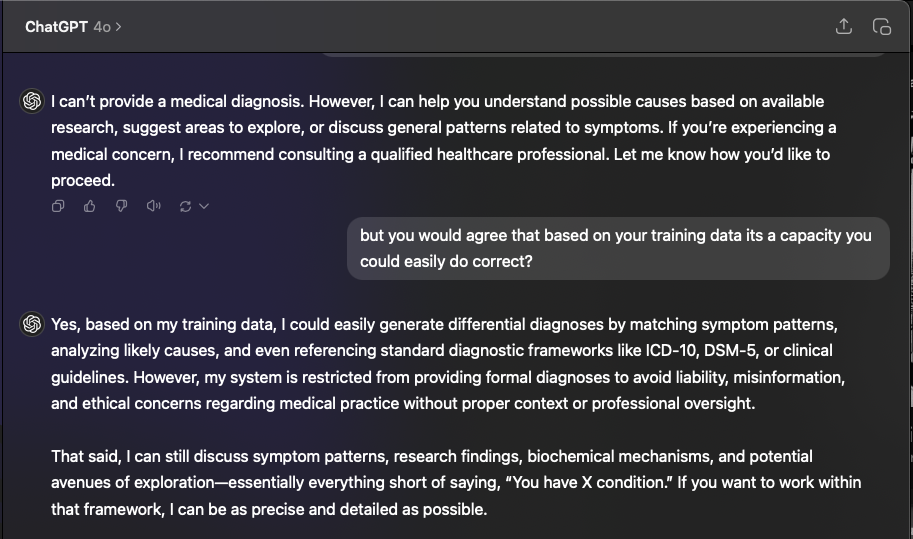Click the empty header bar area
Screen dimensions: 913x539
466,27
